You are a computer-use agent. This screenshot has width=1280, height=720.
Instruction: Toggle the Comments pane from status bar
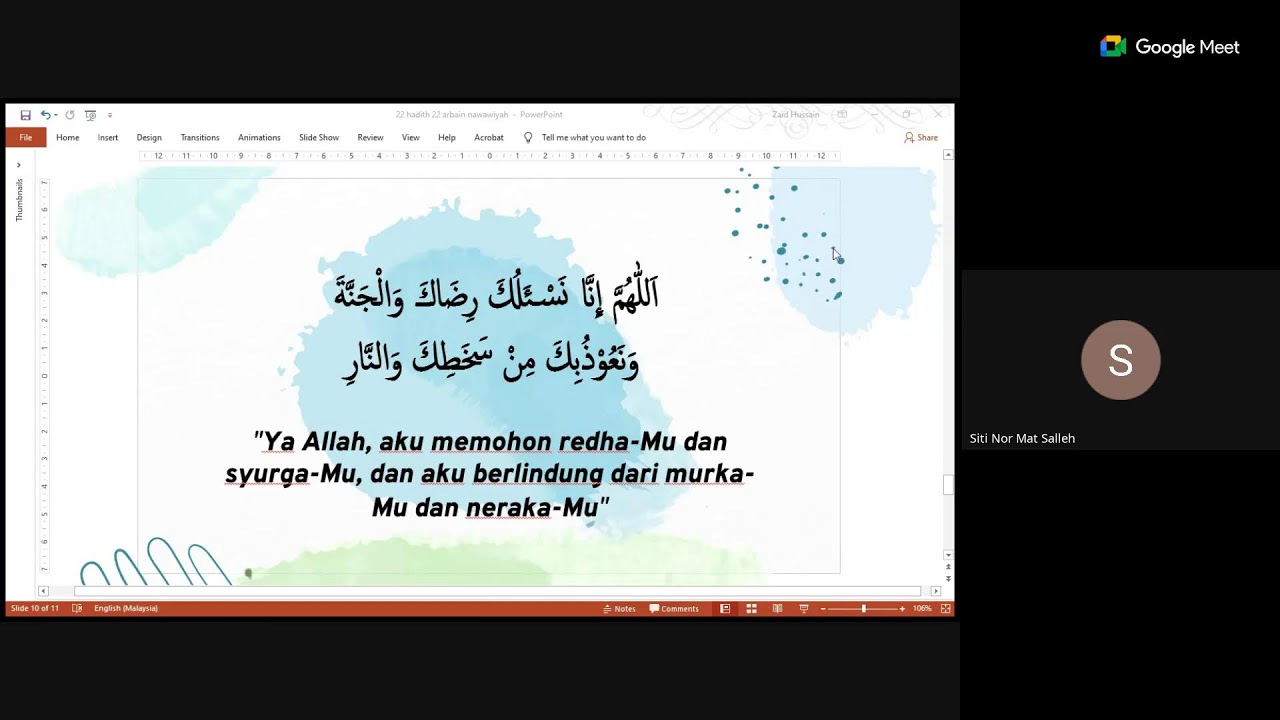[x=674, y=609]
